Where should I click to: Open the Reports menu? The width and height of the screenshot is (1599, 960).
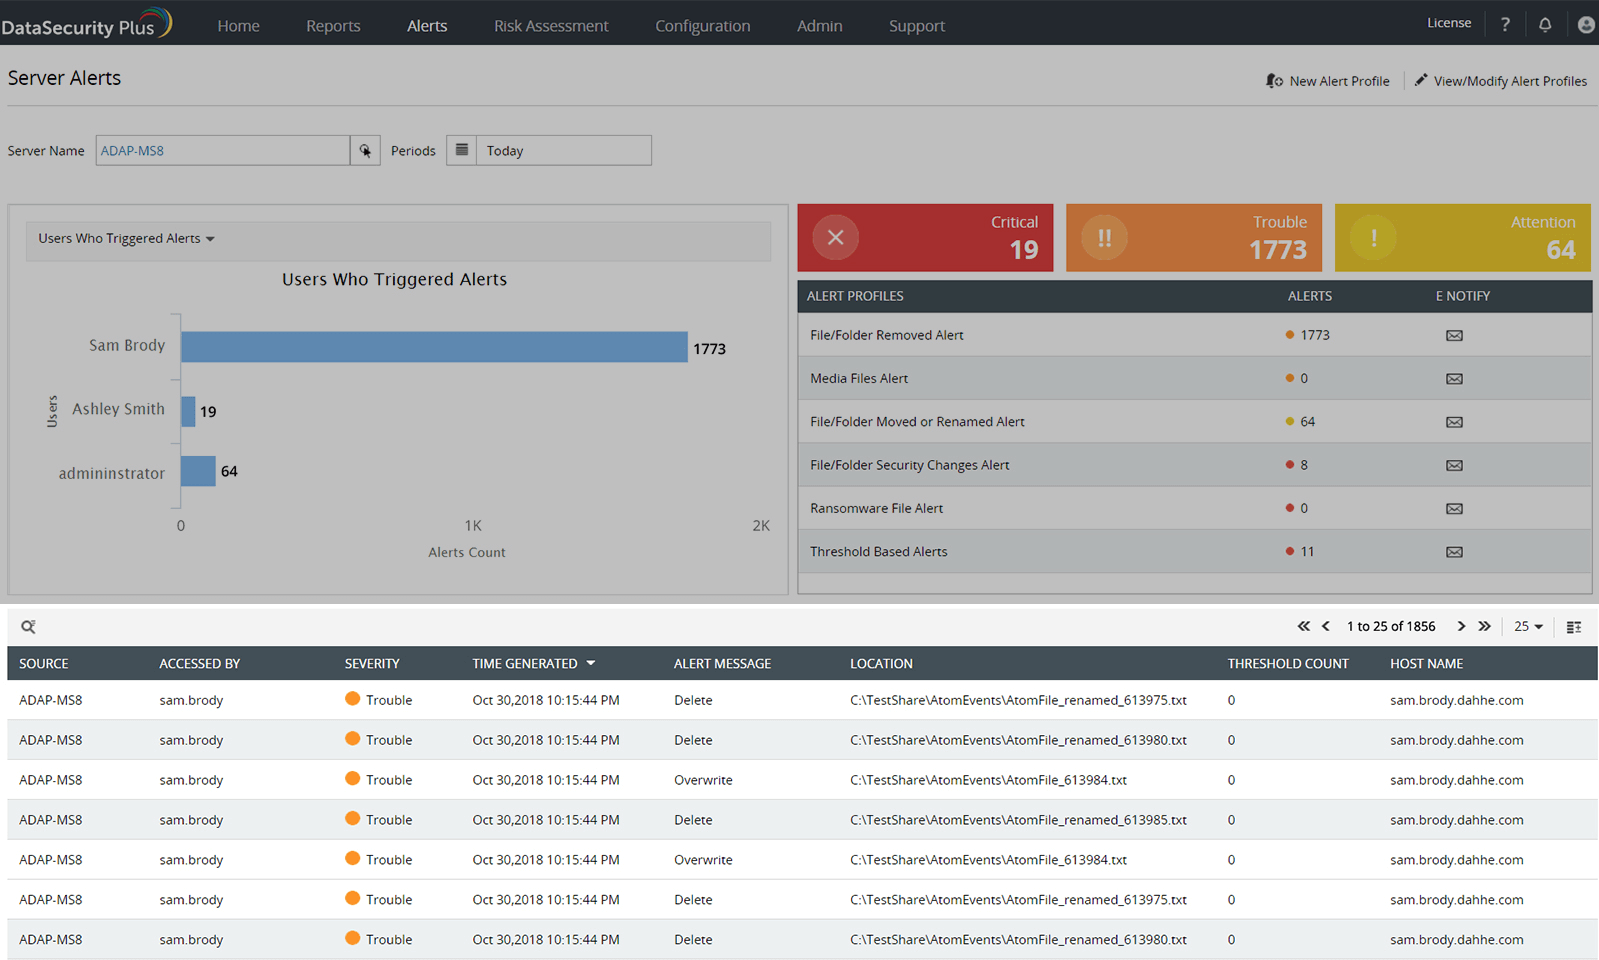coord(333,26)
